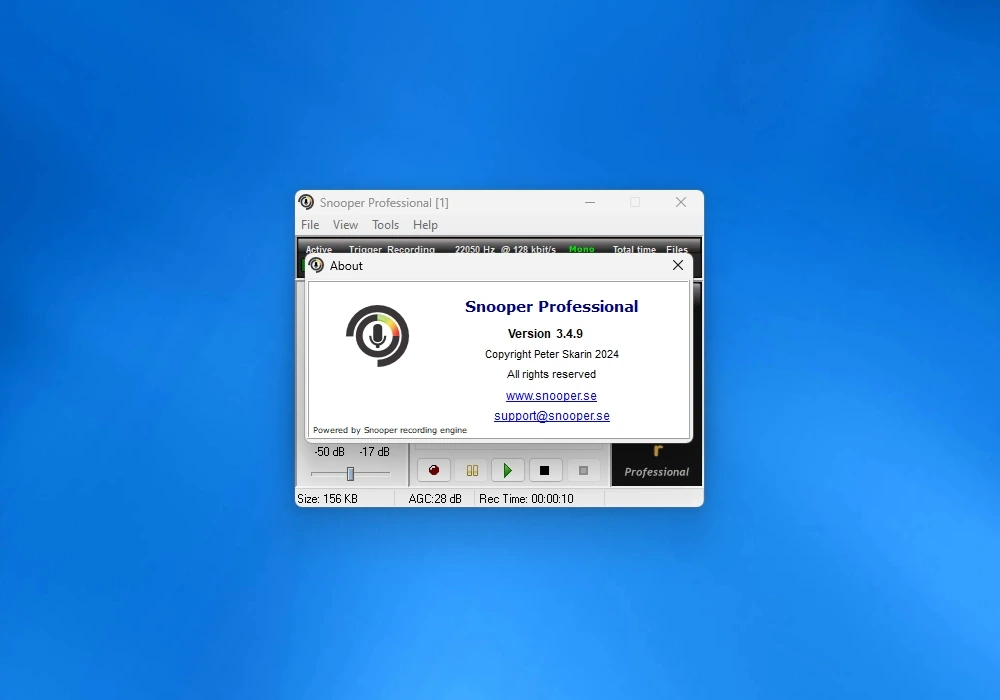Screen dimensions: 1000x700
Task: Open the Help menu
Action: 425,225
